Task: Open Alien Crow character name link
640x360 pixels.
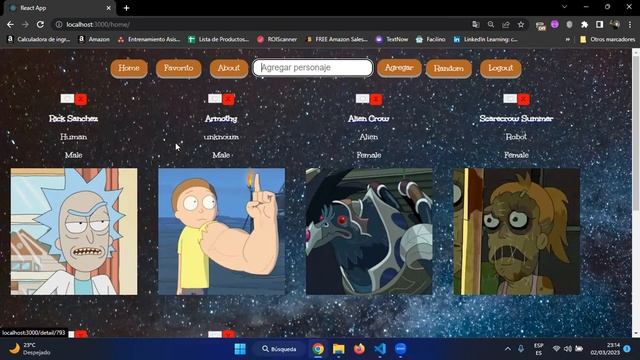Action: [x=369, y=118]
